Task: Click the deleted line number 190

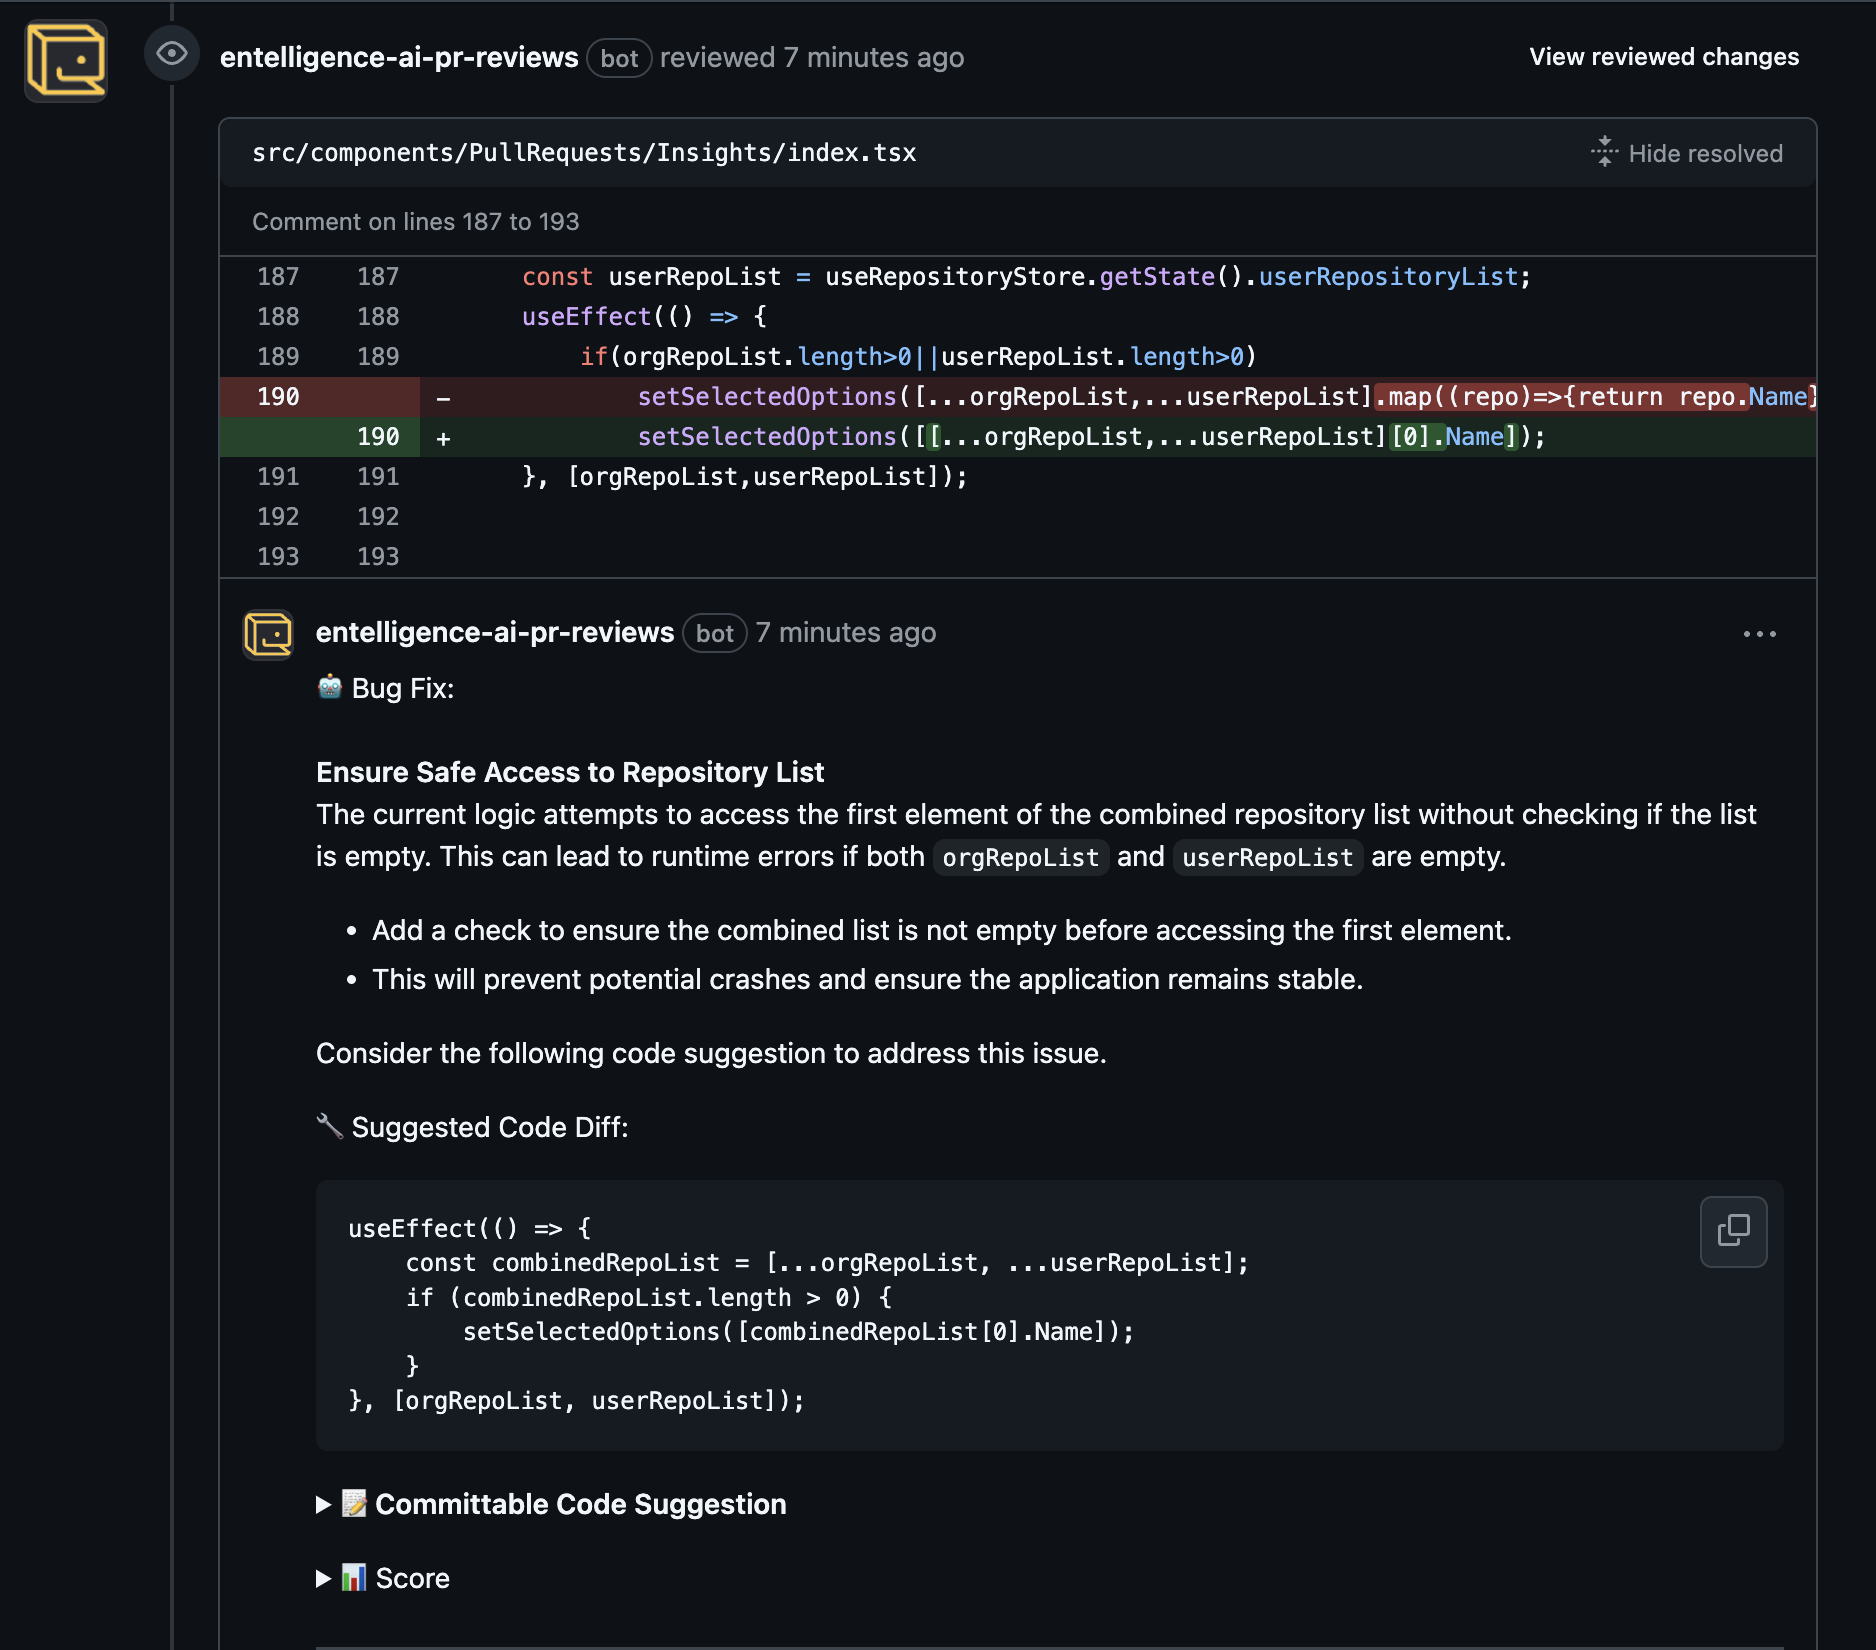Action: coord(278,397)
